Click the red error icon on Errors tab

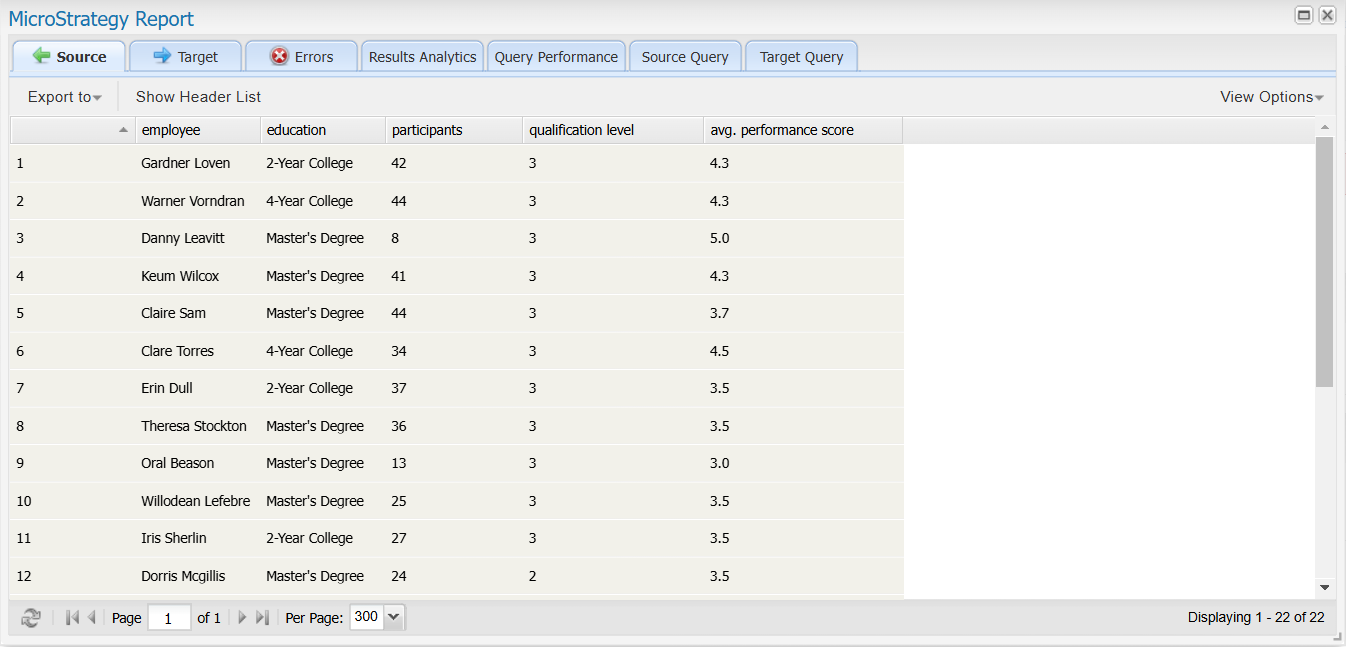point(278,57)
